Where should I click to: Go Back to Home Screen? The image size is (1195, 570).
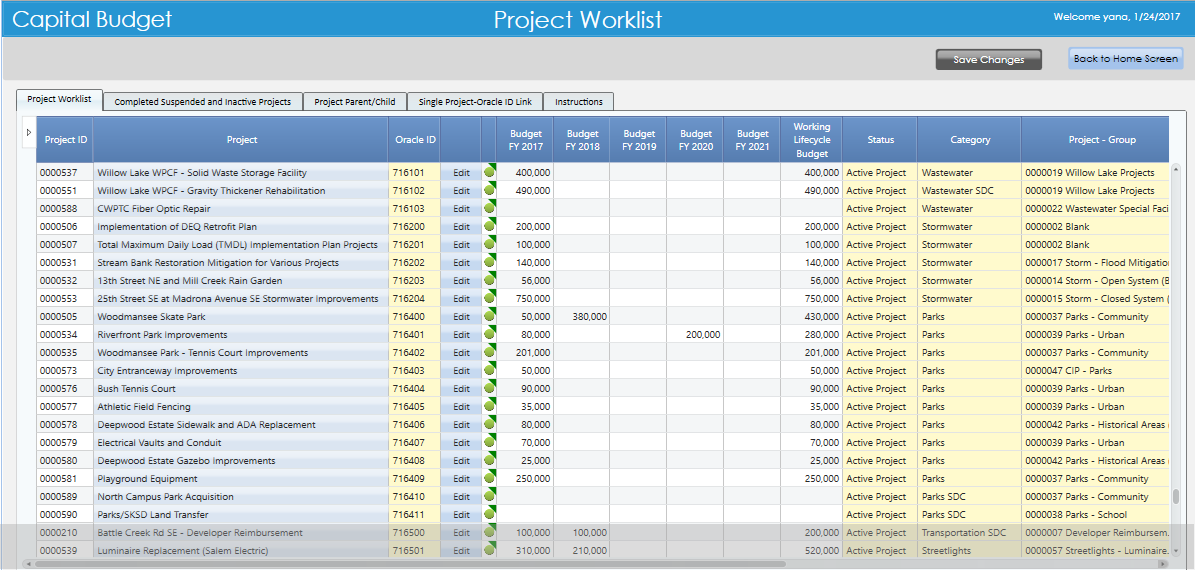[1126, 59]
